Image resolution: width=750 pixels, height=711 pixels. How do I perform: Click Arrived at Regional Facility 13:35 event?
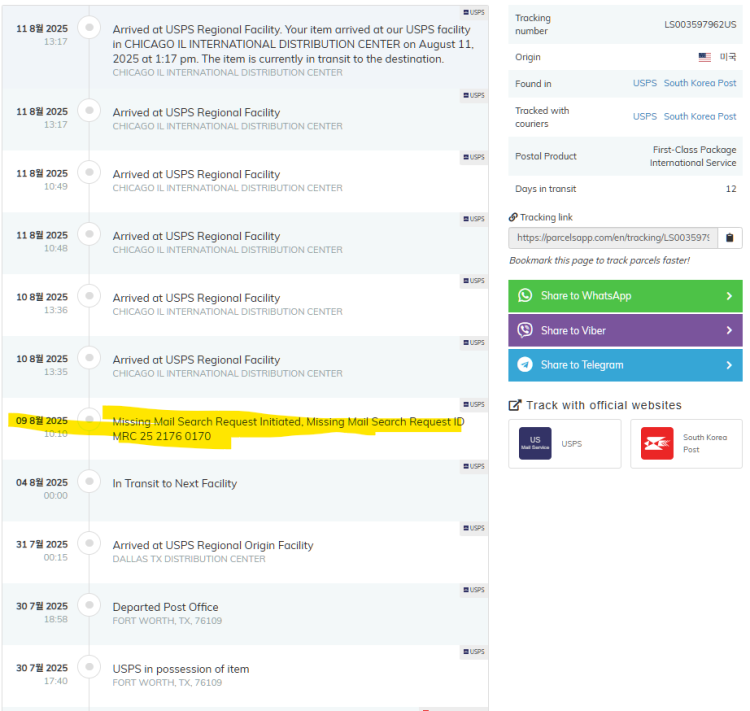coord(196,360)
